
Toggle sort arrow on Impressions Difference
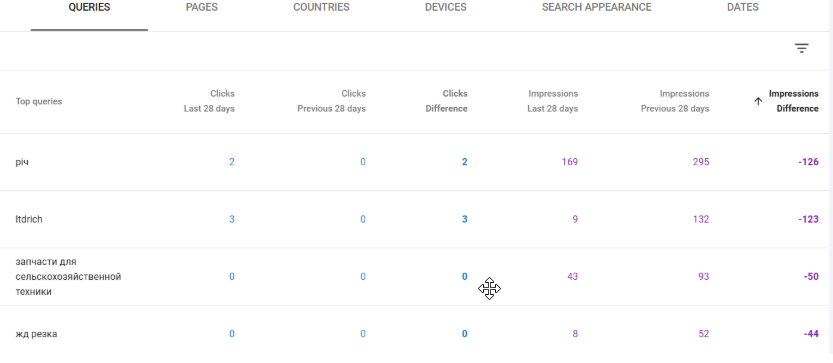(758, 101)
